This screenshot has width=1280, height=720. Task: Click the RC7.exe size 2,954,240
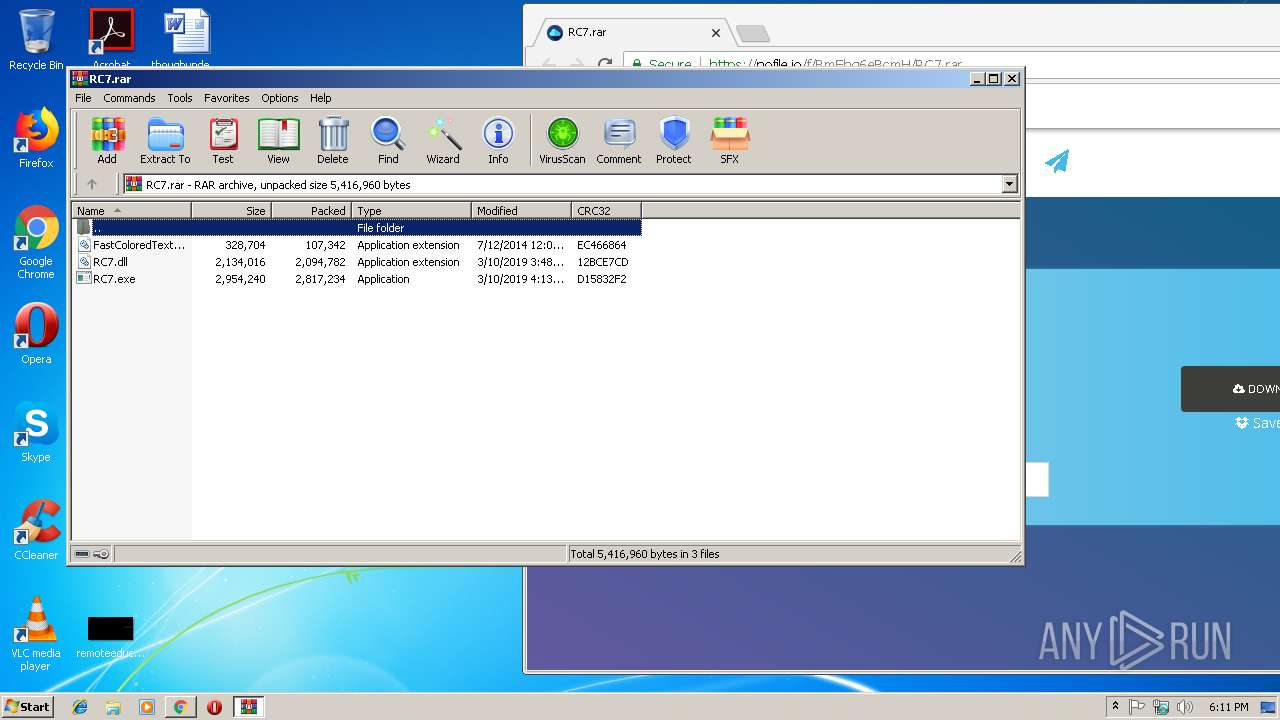pos(240,279)
